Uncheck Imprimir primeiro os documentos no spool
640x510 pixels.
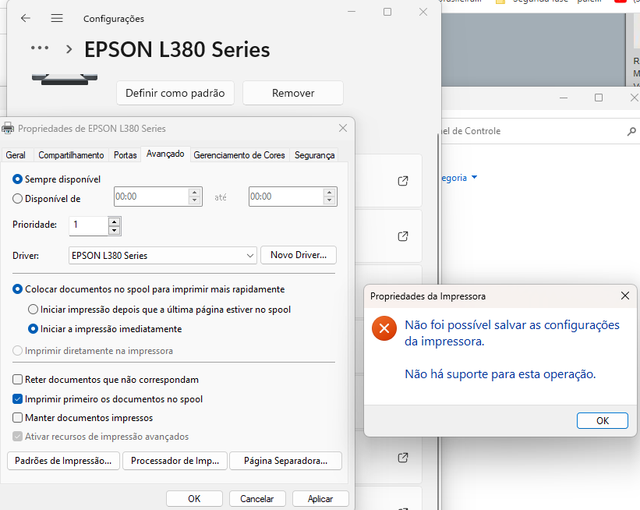coord(18,399)
